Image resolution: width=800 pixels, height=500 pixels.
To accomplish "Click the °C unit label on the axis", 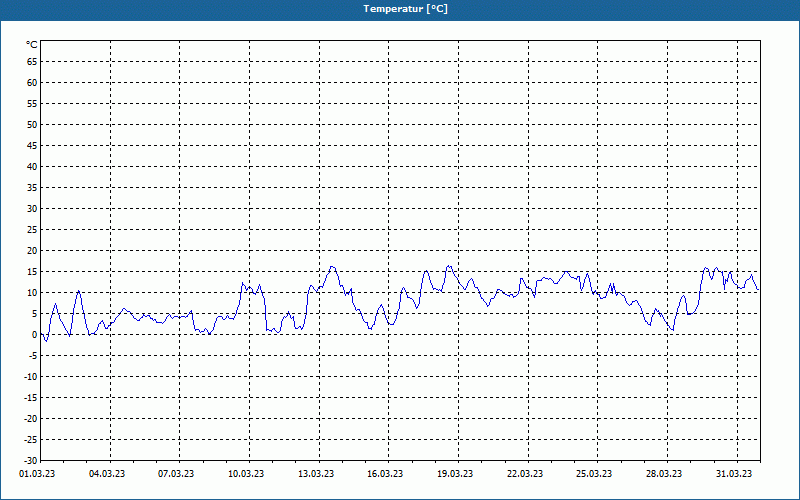I will click(32, 45).
